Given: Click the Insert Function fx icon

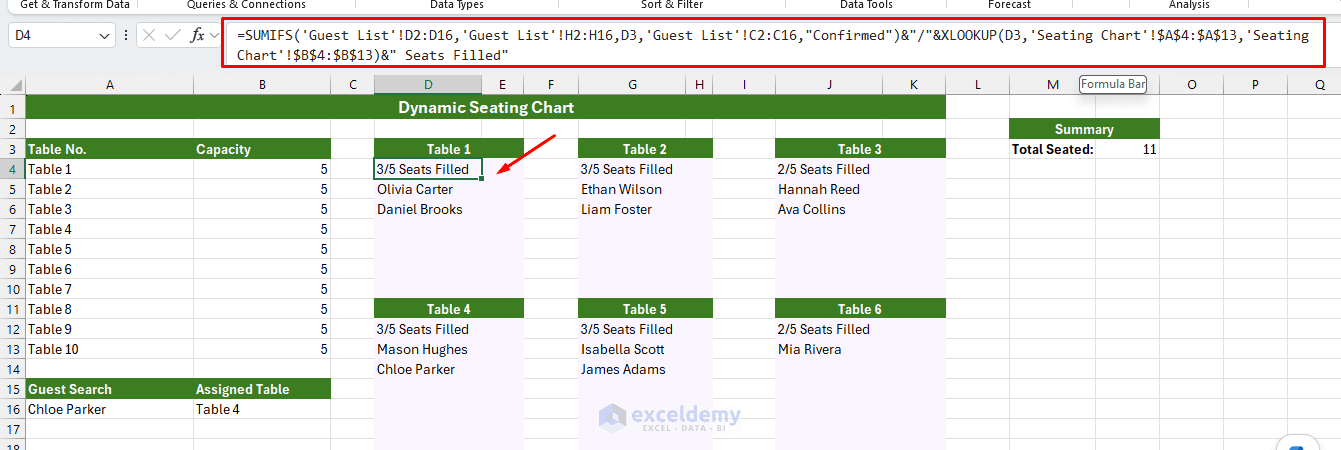Looking at the screenshot, I should pyautogui.click(x=197, y=35).
